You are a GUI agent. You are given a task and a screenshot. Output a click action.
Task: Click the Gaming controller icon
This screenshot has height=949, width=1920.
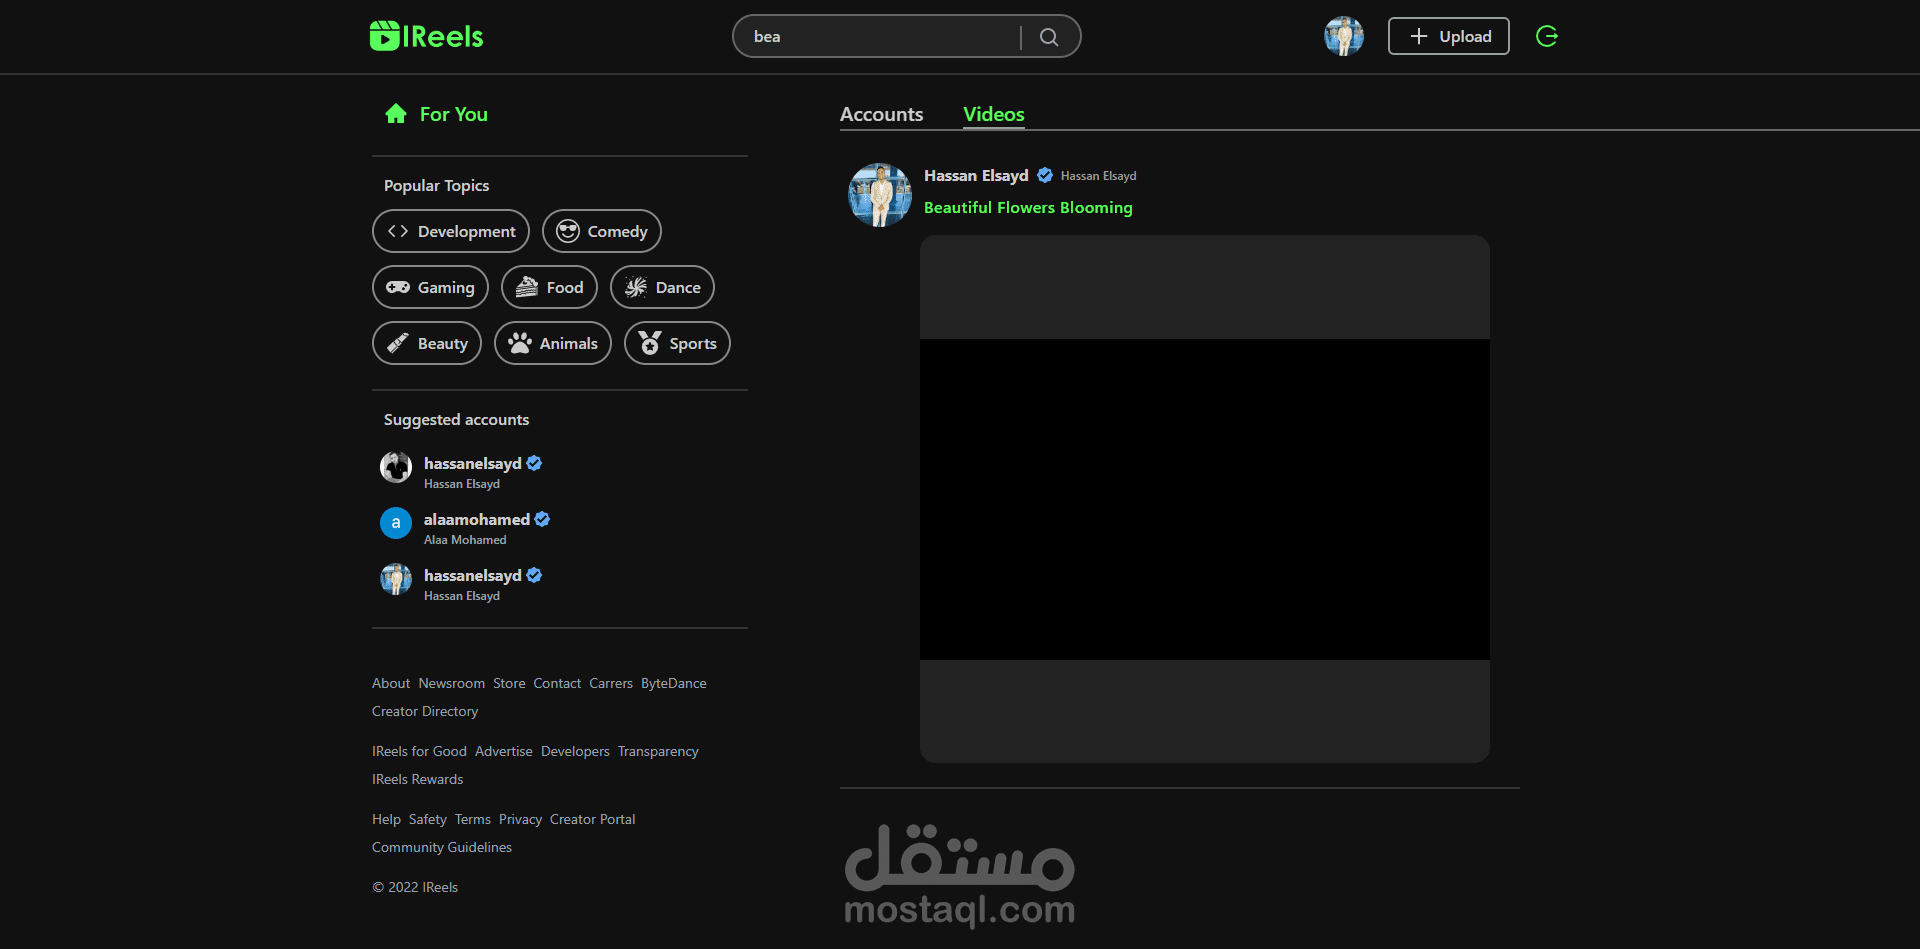coord(398,287)
